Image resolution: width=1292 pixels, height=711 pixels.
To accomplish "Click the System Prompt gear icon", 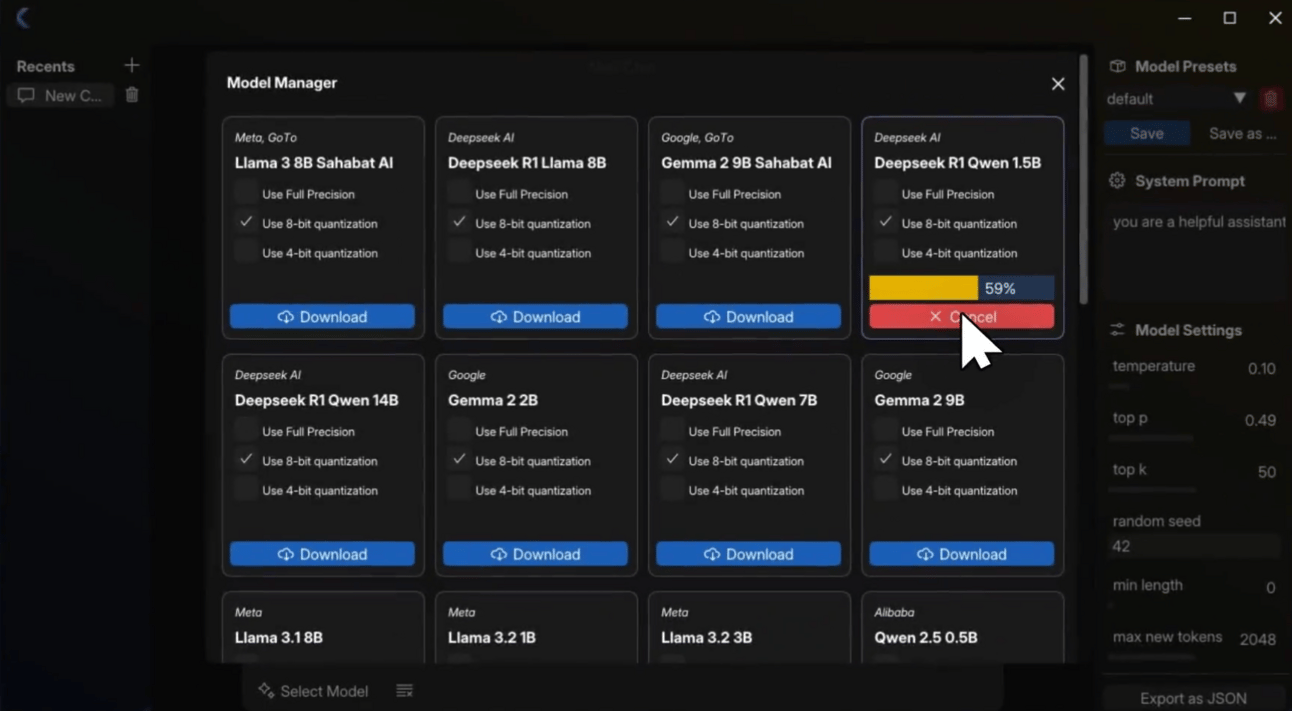I will point(1117,181).
